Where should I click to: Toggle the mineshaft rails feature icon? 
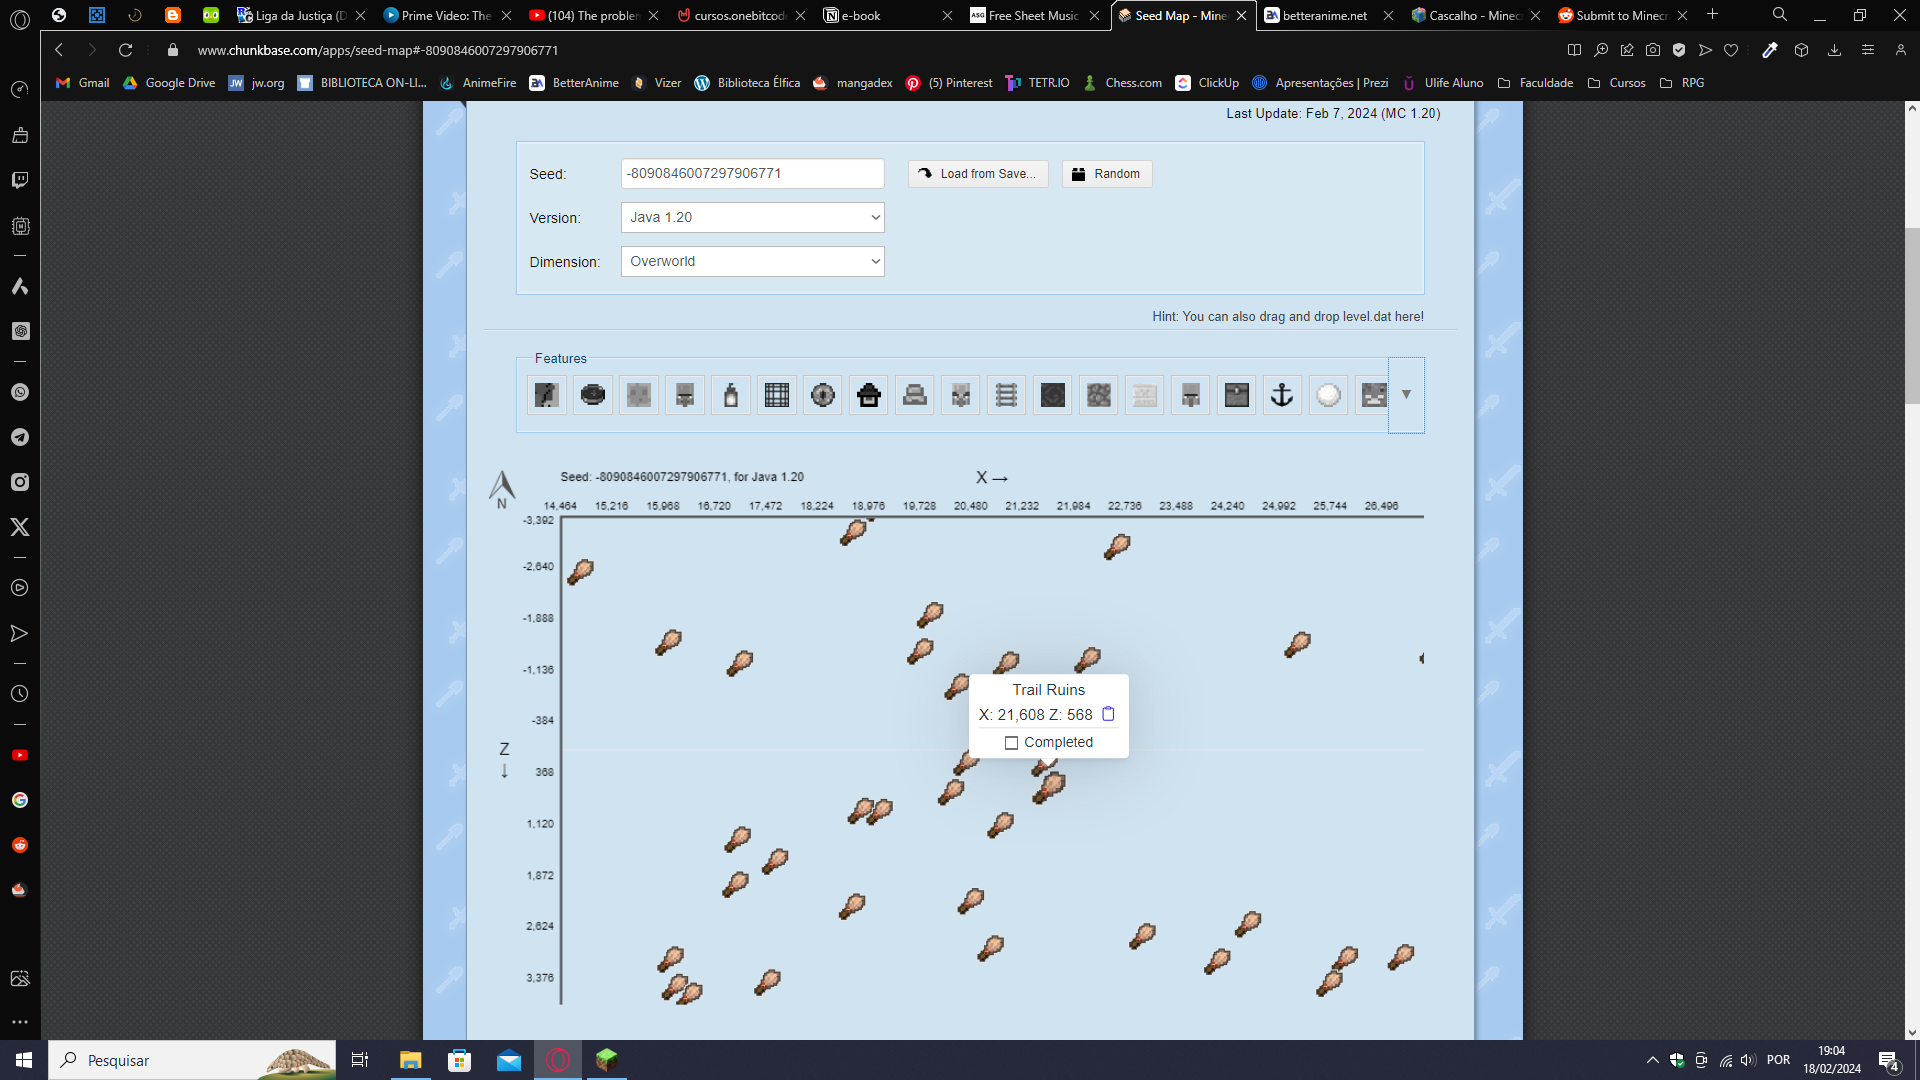coord(1007,395)
